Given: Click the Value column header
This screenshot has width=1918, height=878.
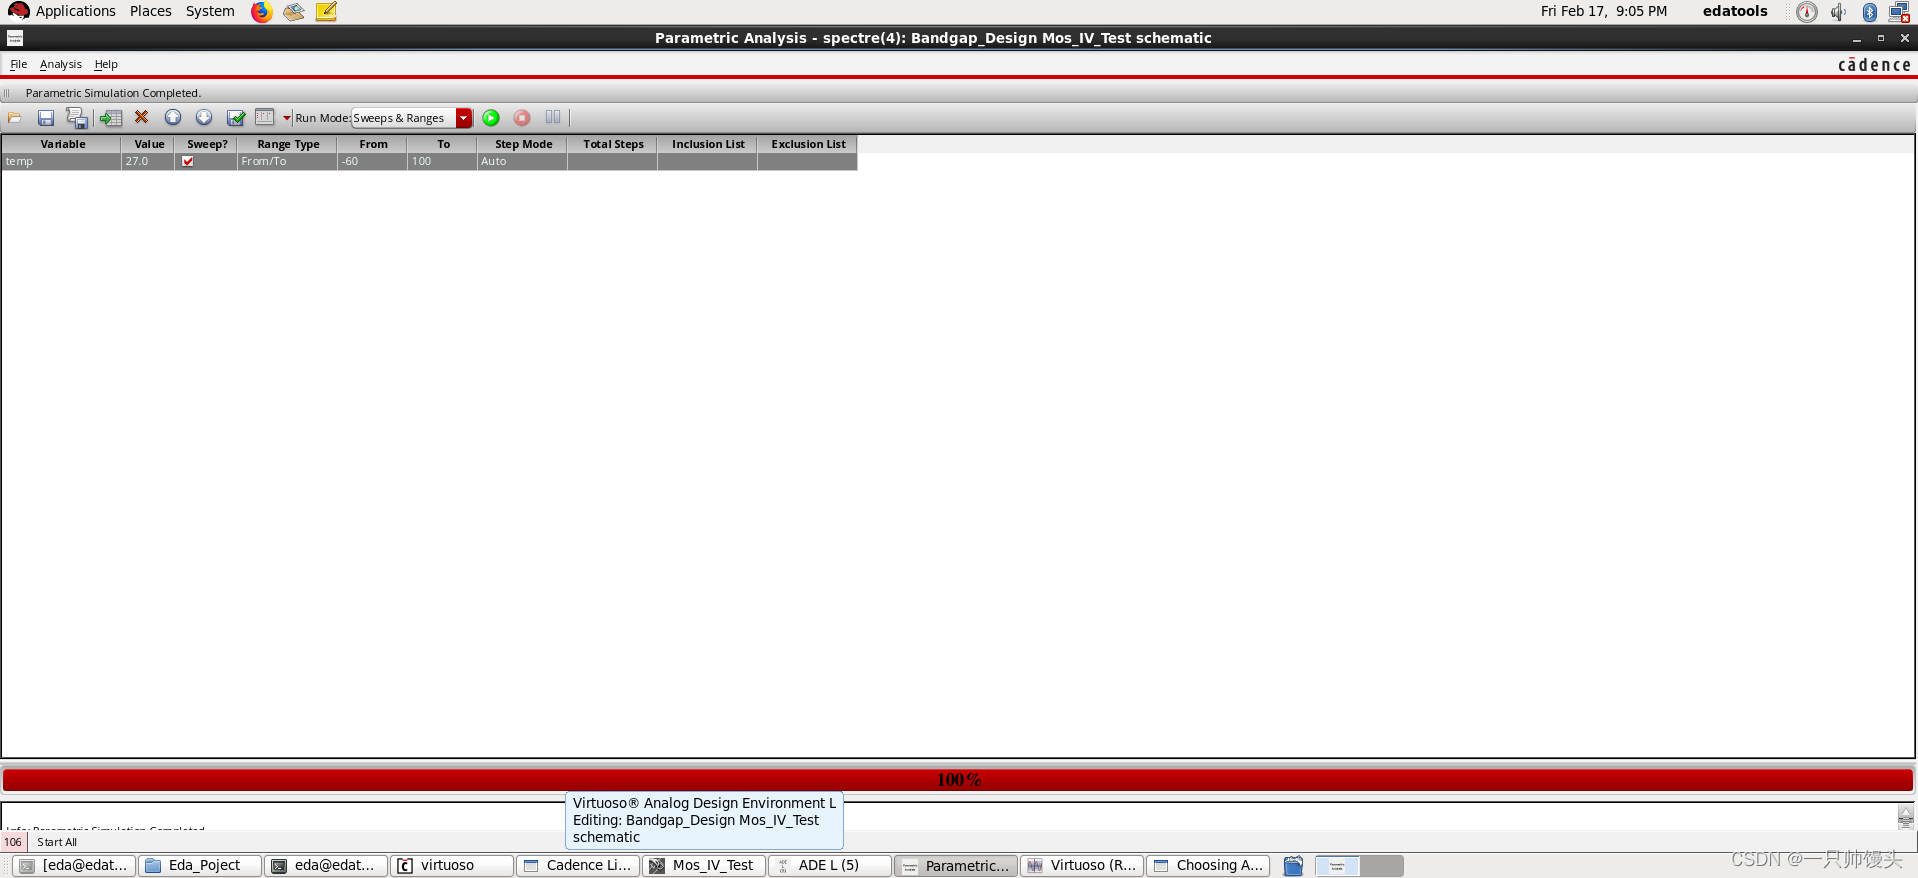Looking at the screenshot, I should point(149,144).
